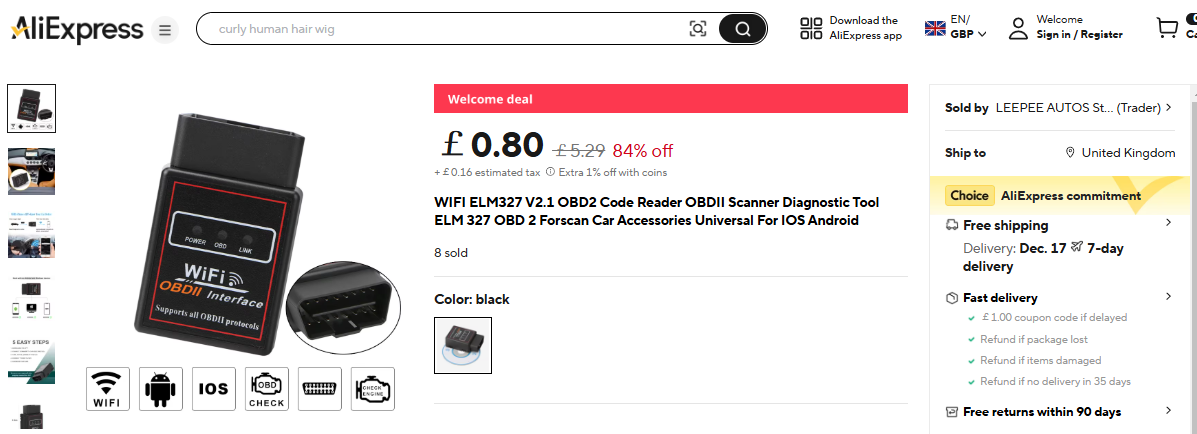Click the black magnifier search button
1197x434 pixels.
[x=742, y=29]
